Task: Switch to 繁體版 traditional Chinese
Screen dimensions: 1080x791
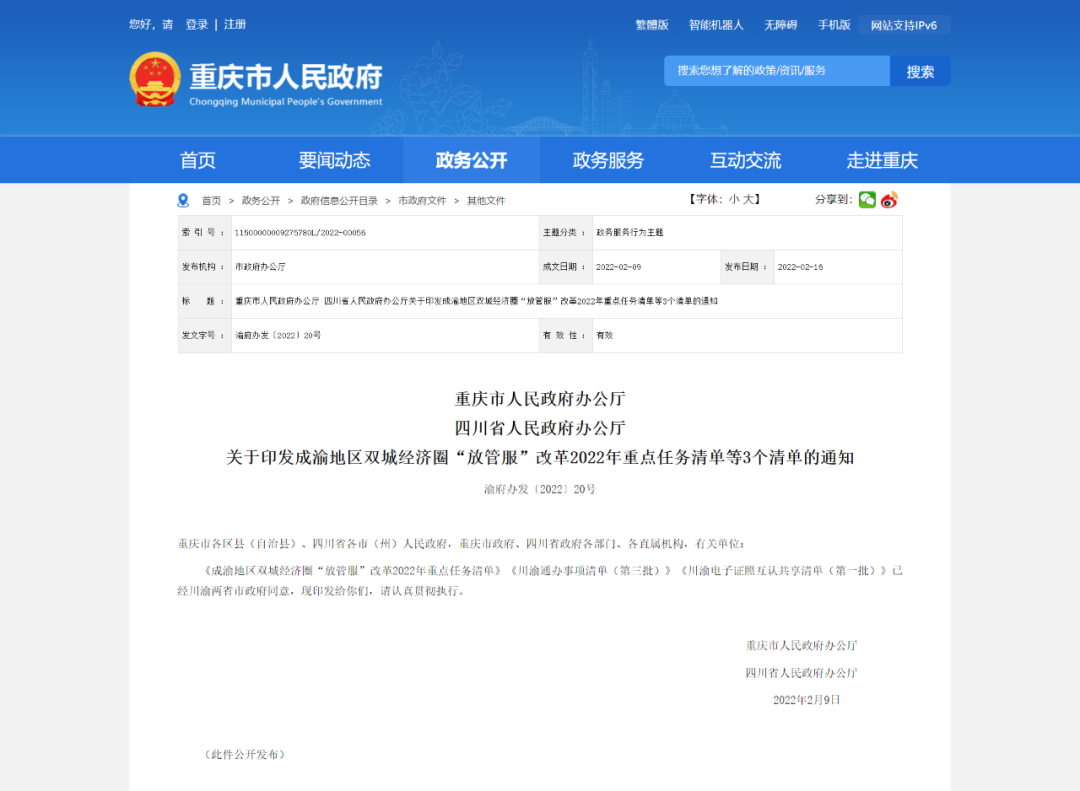Action: [x=652, y=25]
